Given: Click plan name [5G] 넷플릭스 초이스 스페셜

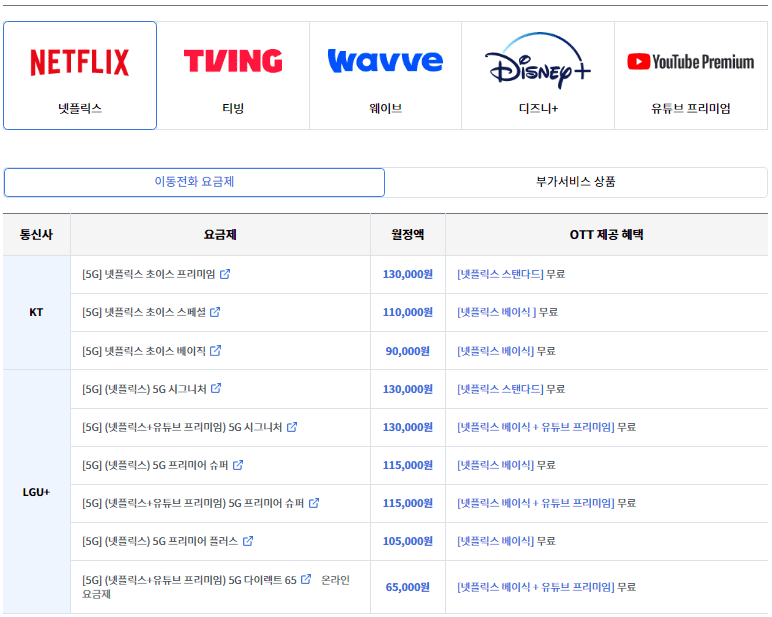Looking at the screenshot, I should [144, 312].
